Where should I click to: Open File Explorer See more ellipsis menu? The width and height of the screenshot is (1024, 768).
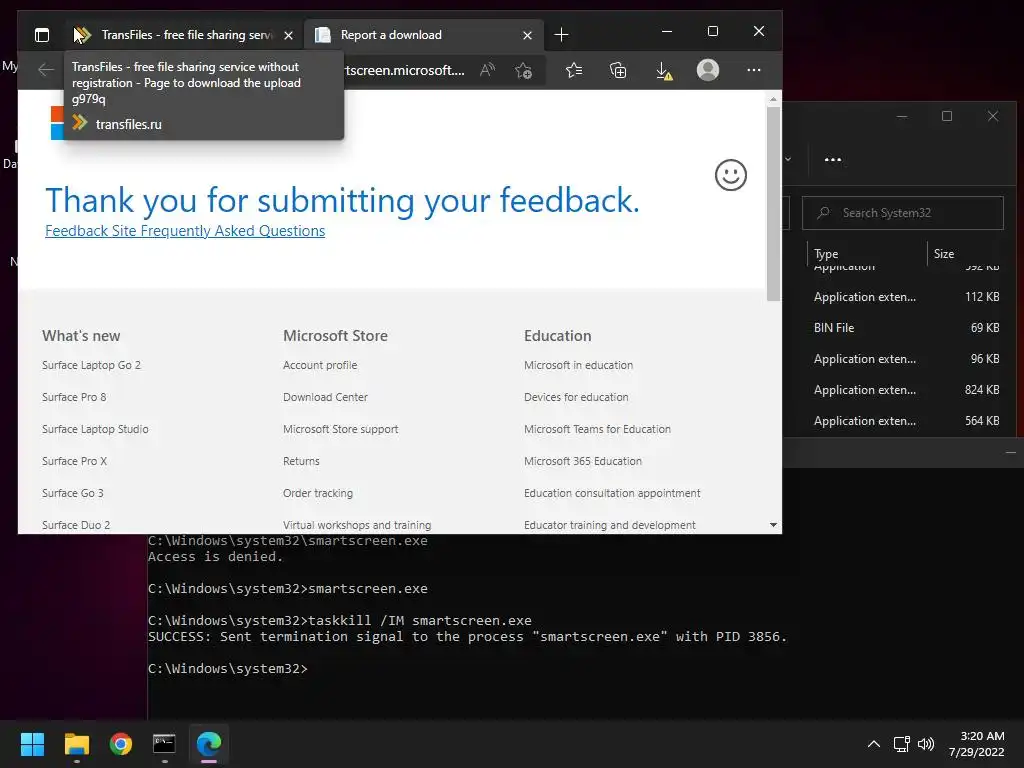coord(833,159)
